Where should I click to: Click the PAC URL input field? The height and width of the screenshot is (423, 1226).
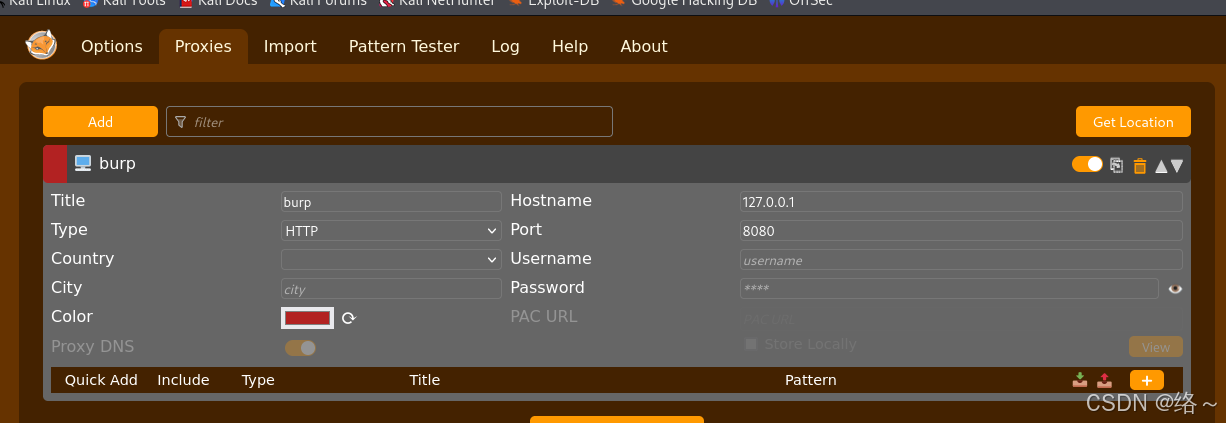click(961, 319)
